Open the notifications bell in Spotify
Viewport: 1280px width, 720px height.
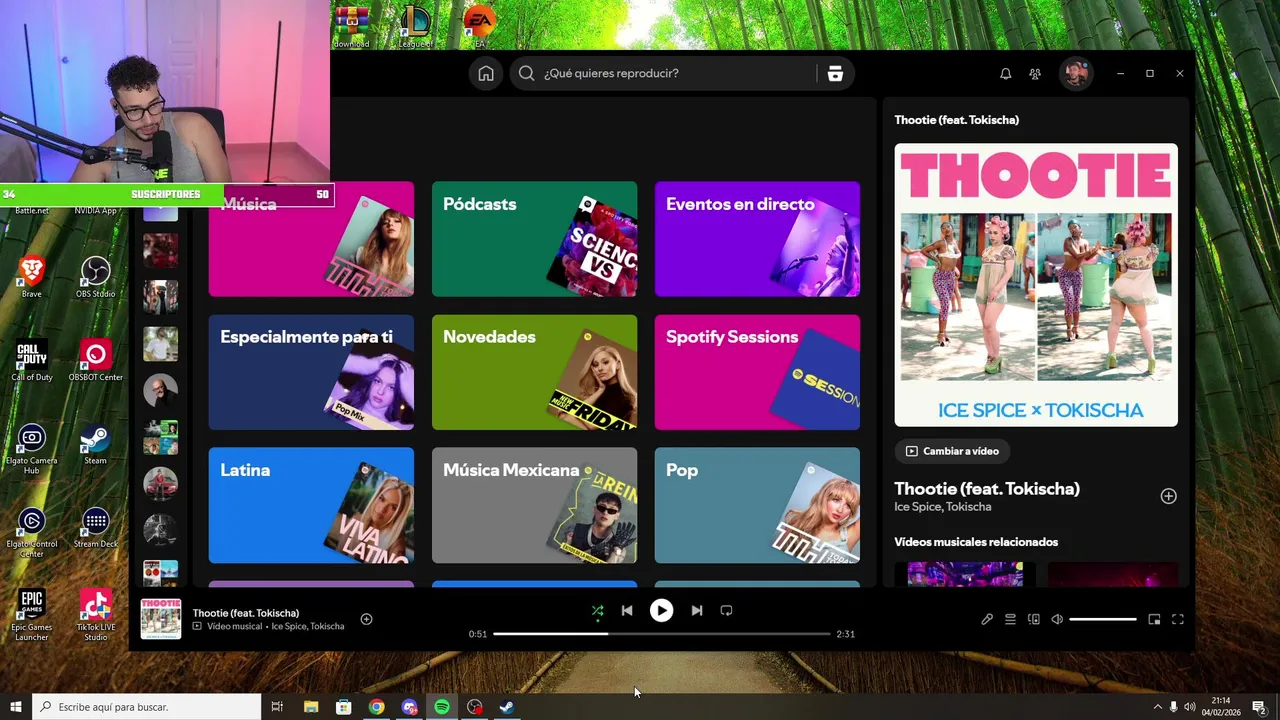1006,73
